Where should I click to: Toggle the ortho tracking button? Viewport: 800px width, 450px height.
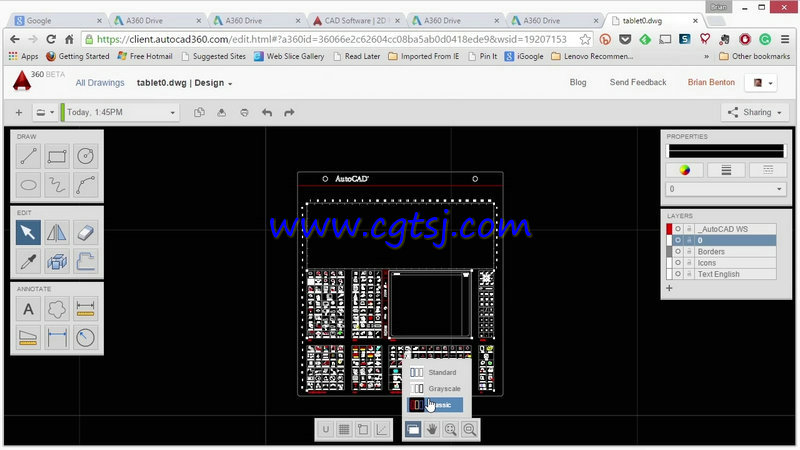[382, 430]
